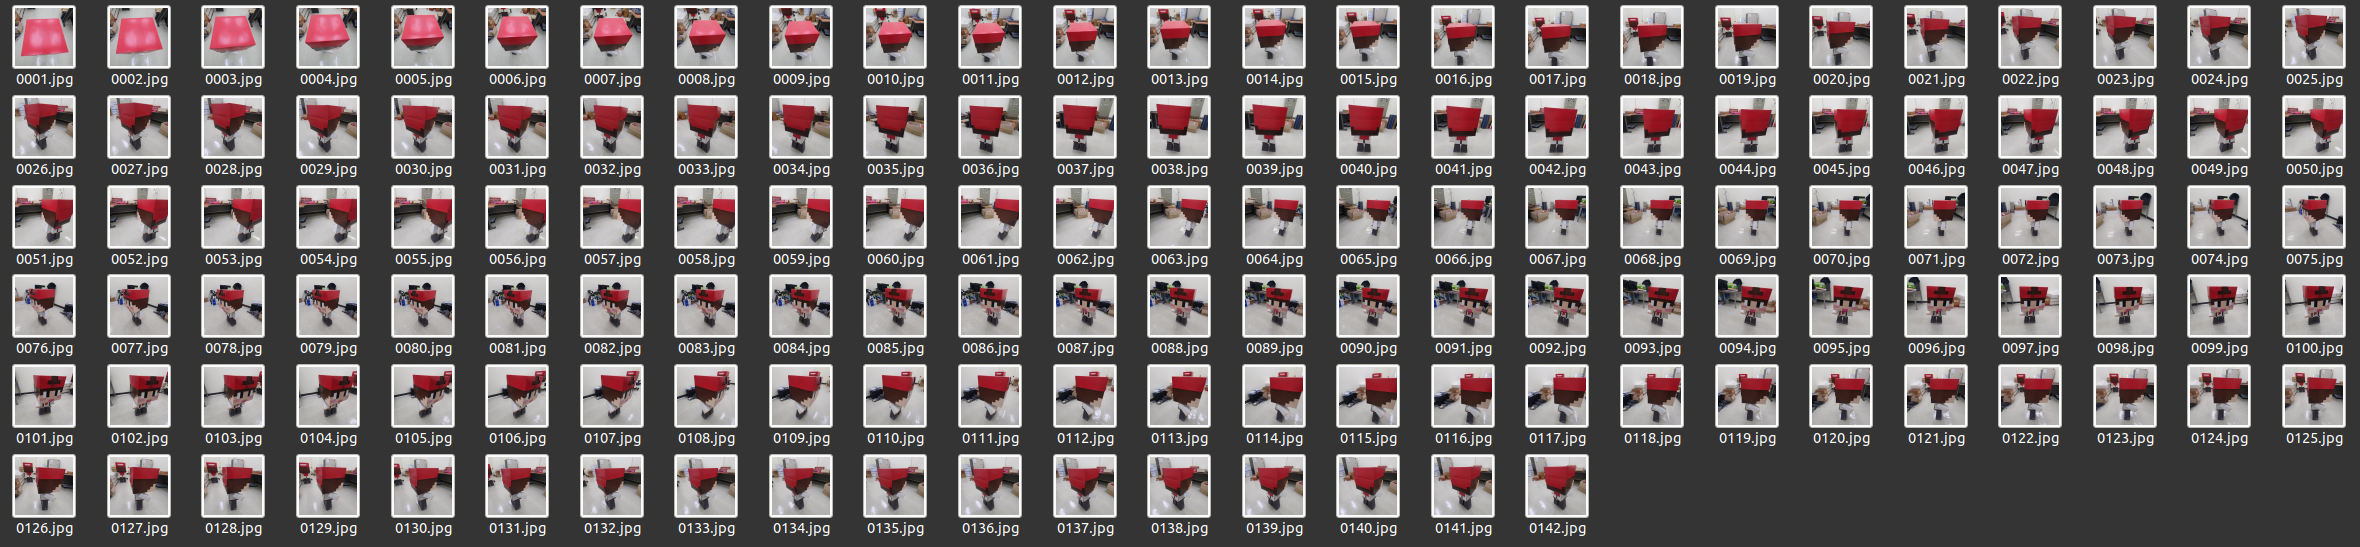Click the 0041.jpg file name
The height and width of the screenshot is (547, 2360).
[1463, 169]
